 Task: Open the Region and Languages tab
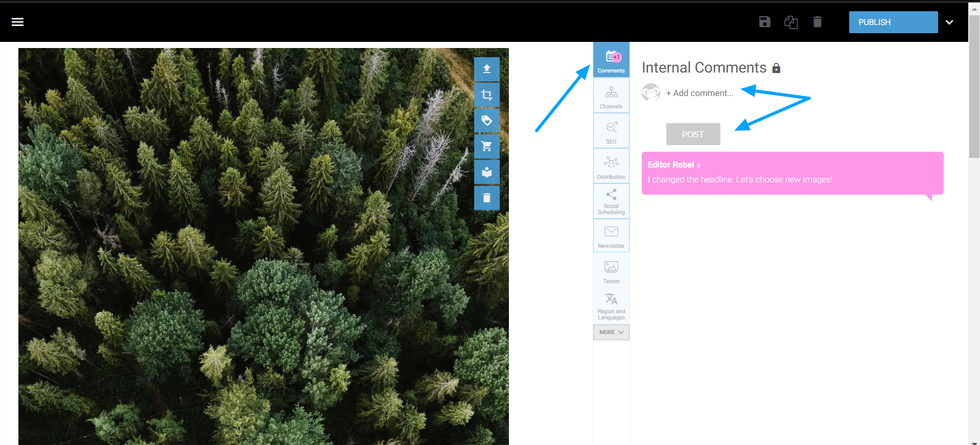click(611, 305)
